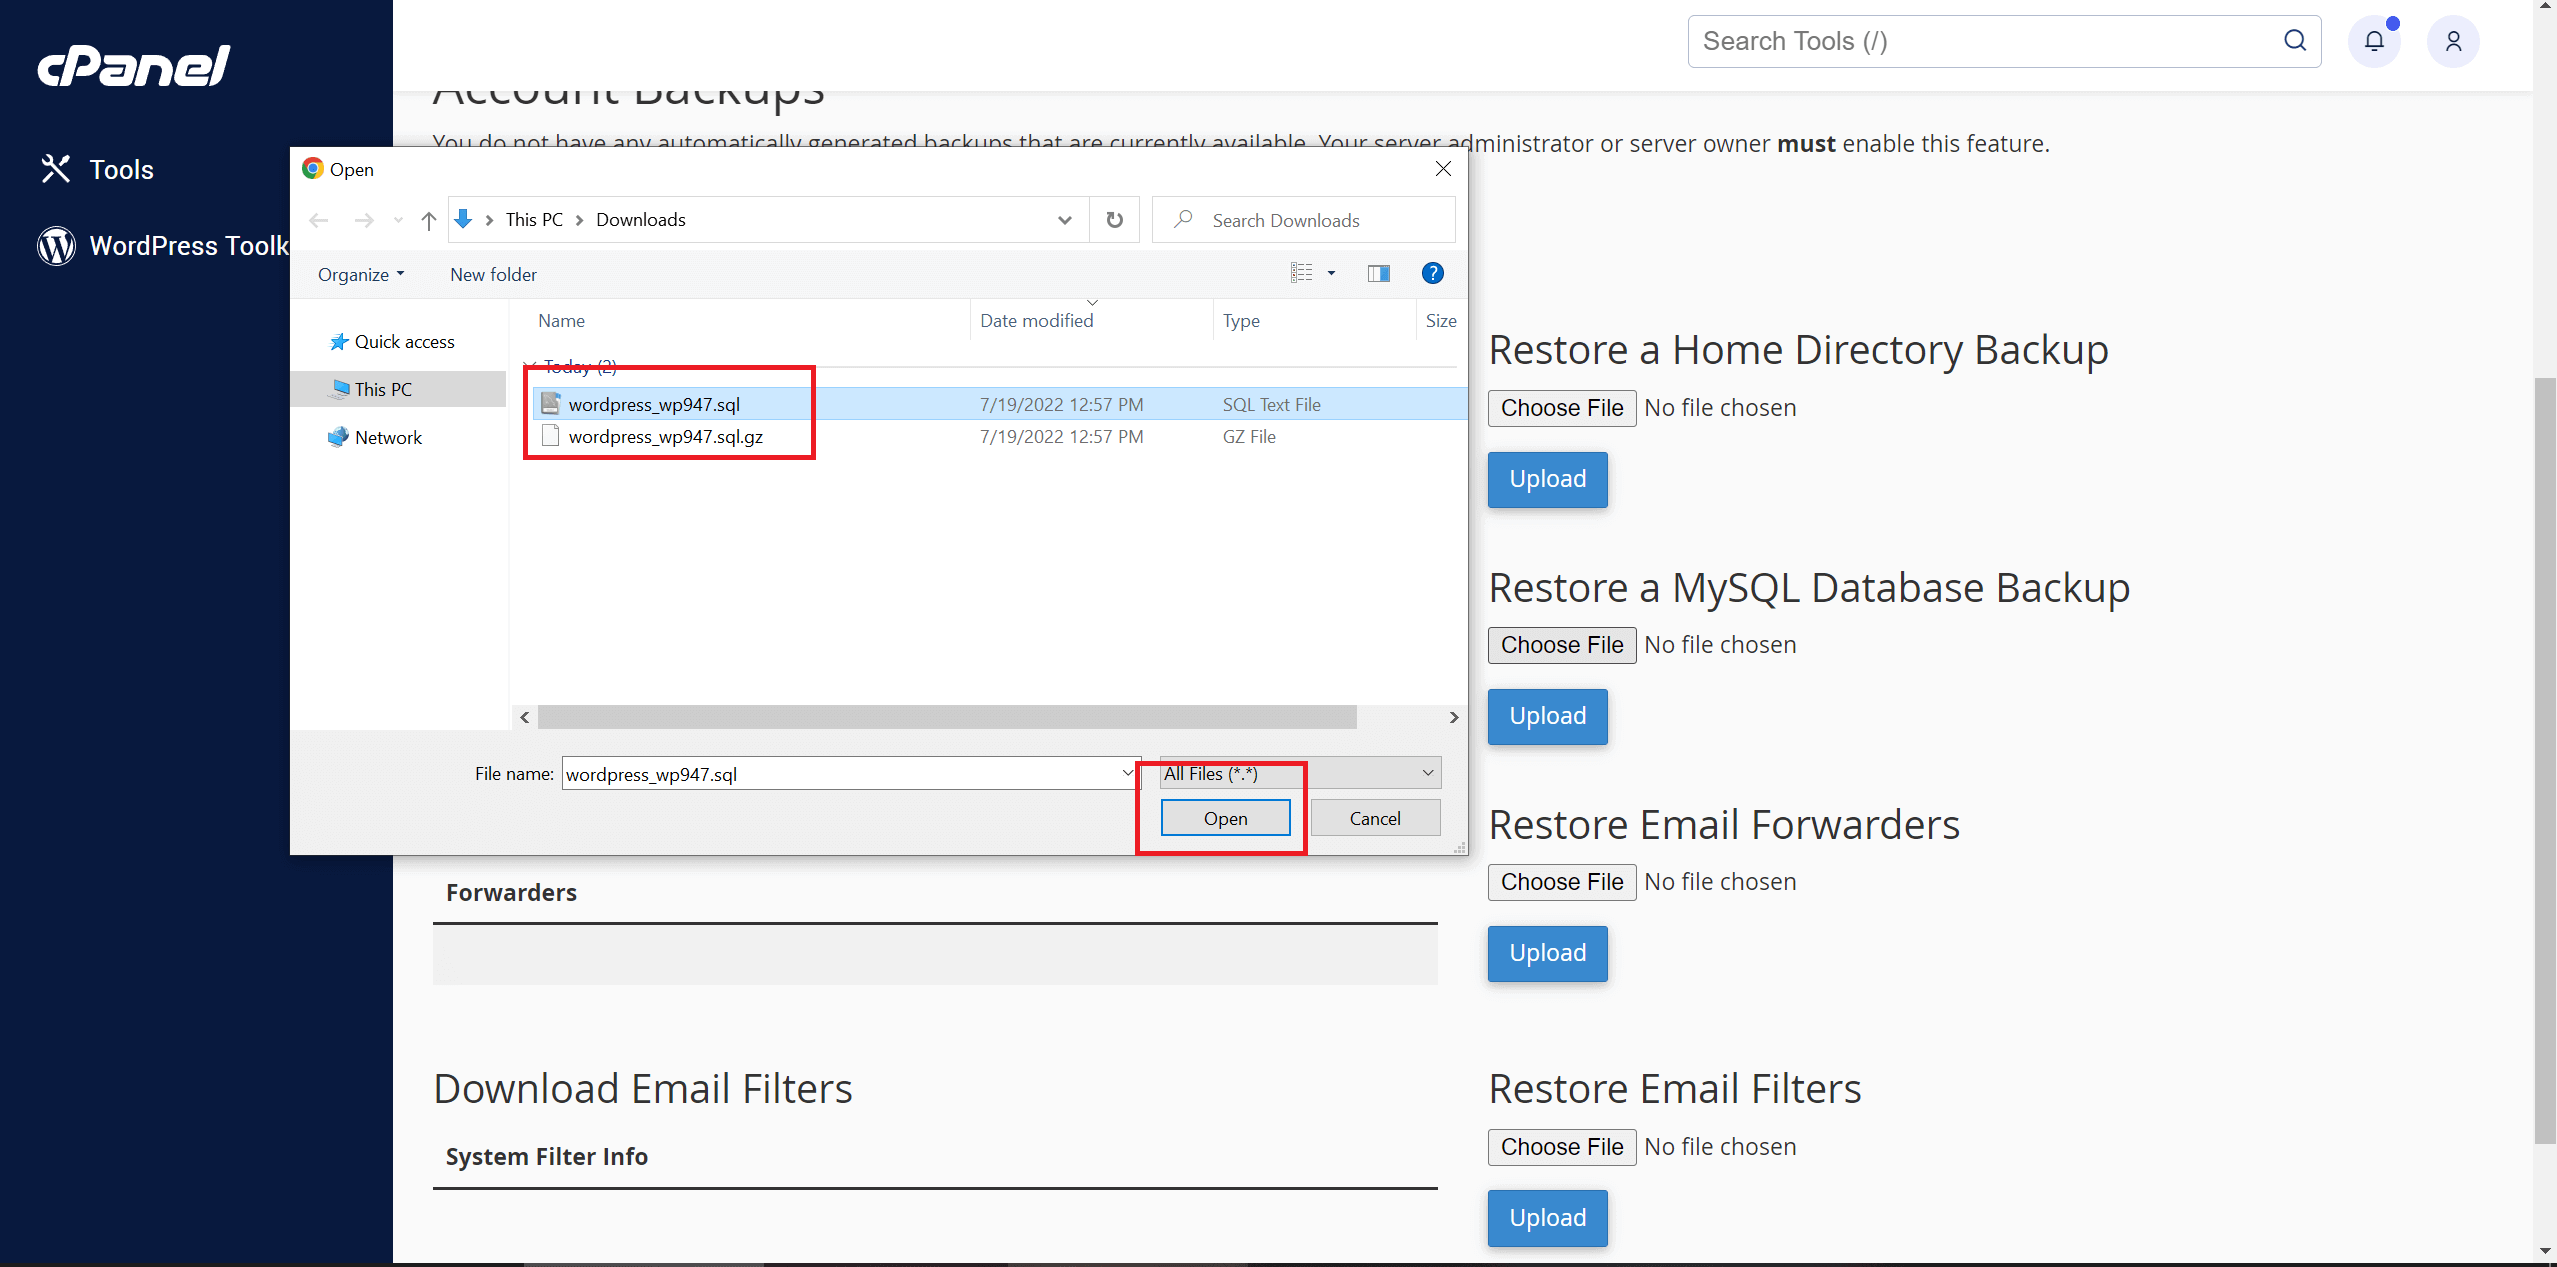
Task: Upload the Home Directory Backup
Action: pos(1548,480)
